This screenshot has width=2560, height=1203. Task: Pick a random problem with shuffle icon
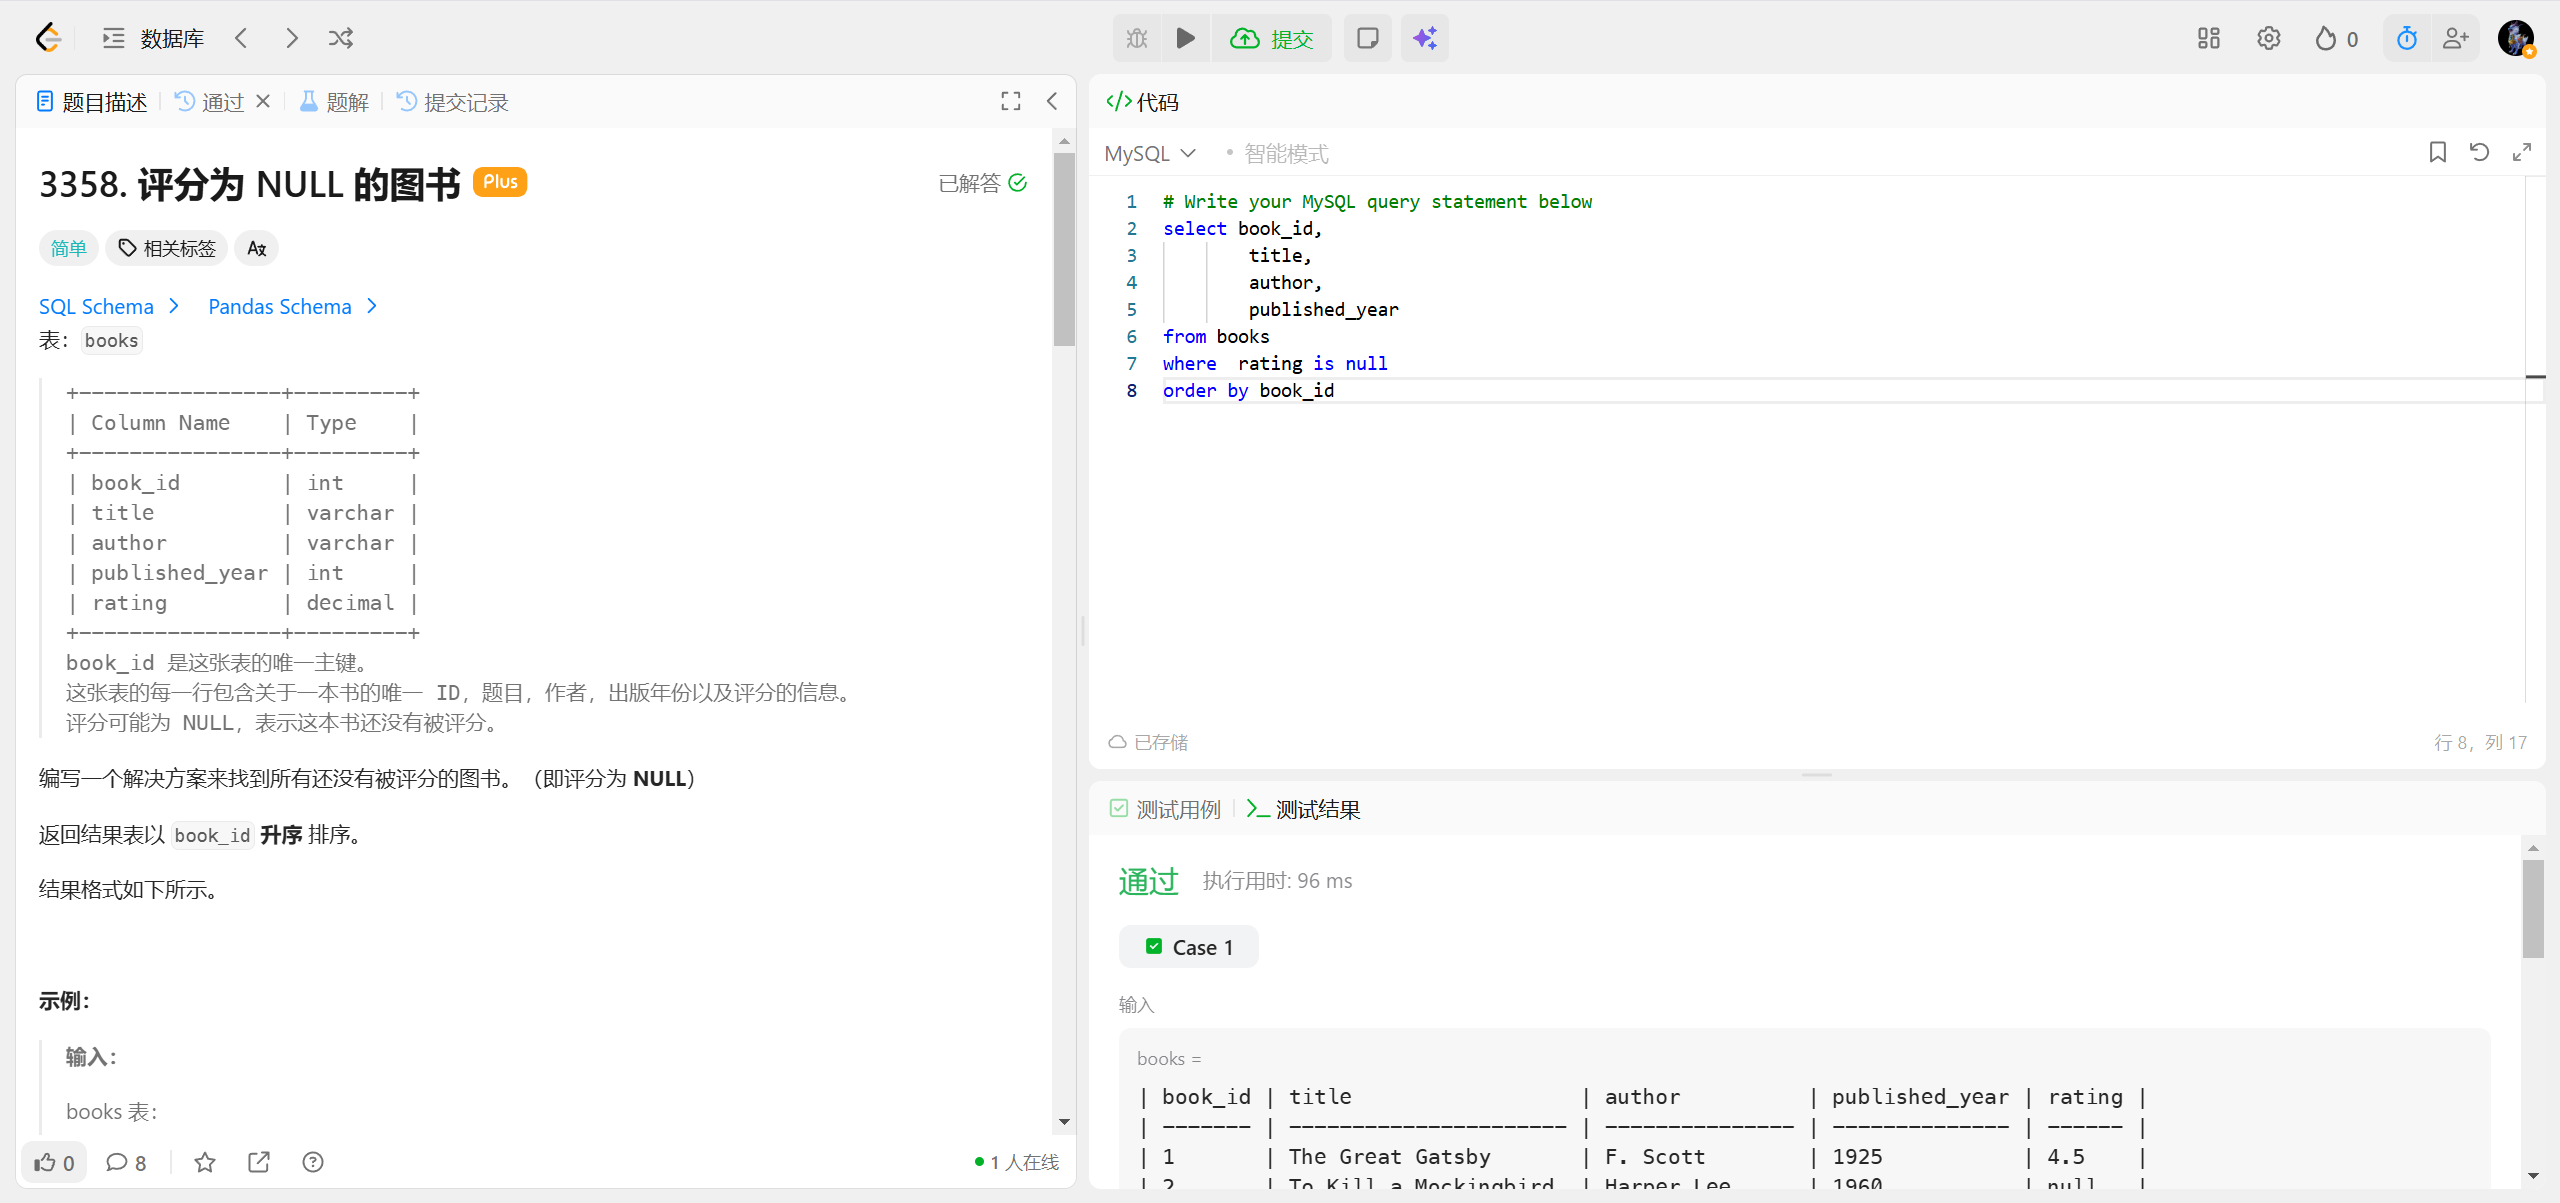340,38
